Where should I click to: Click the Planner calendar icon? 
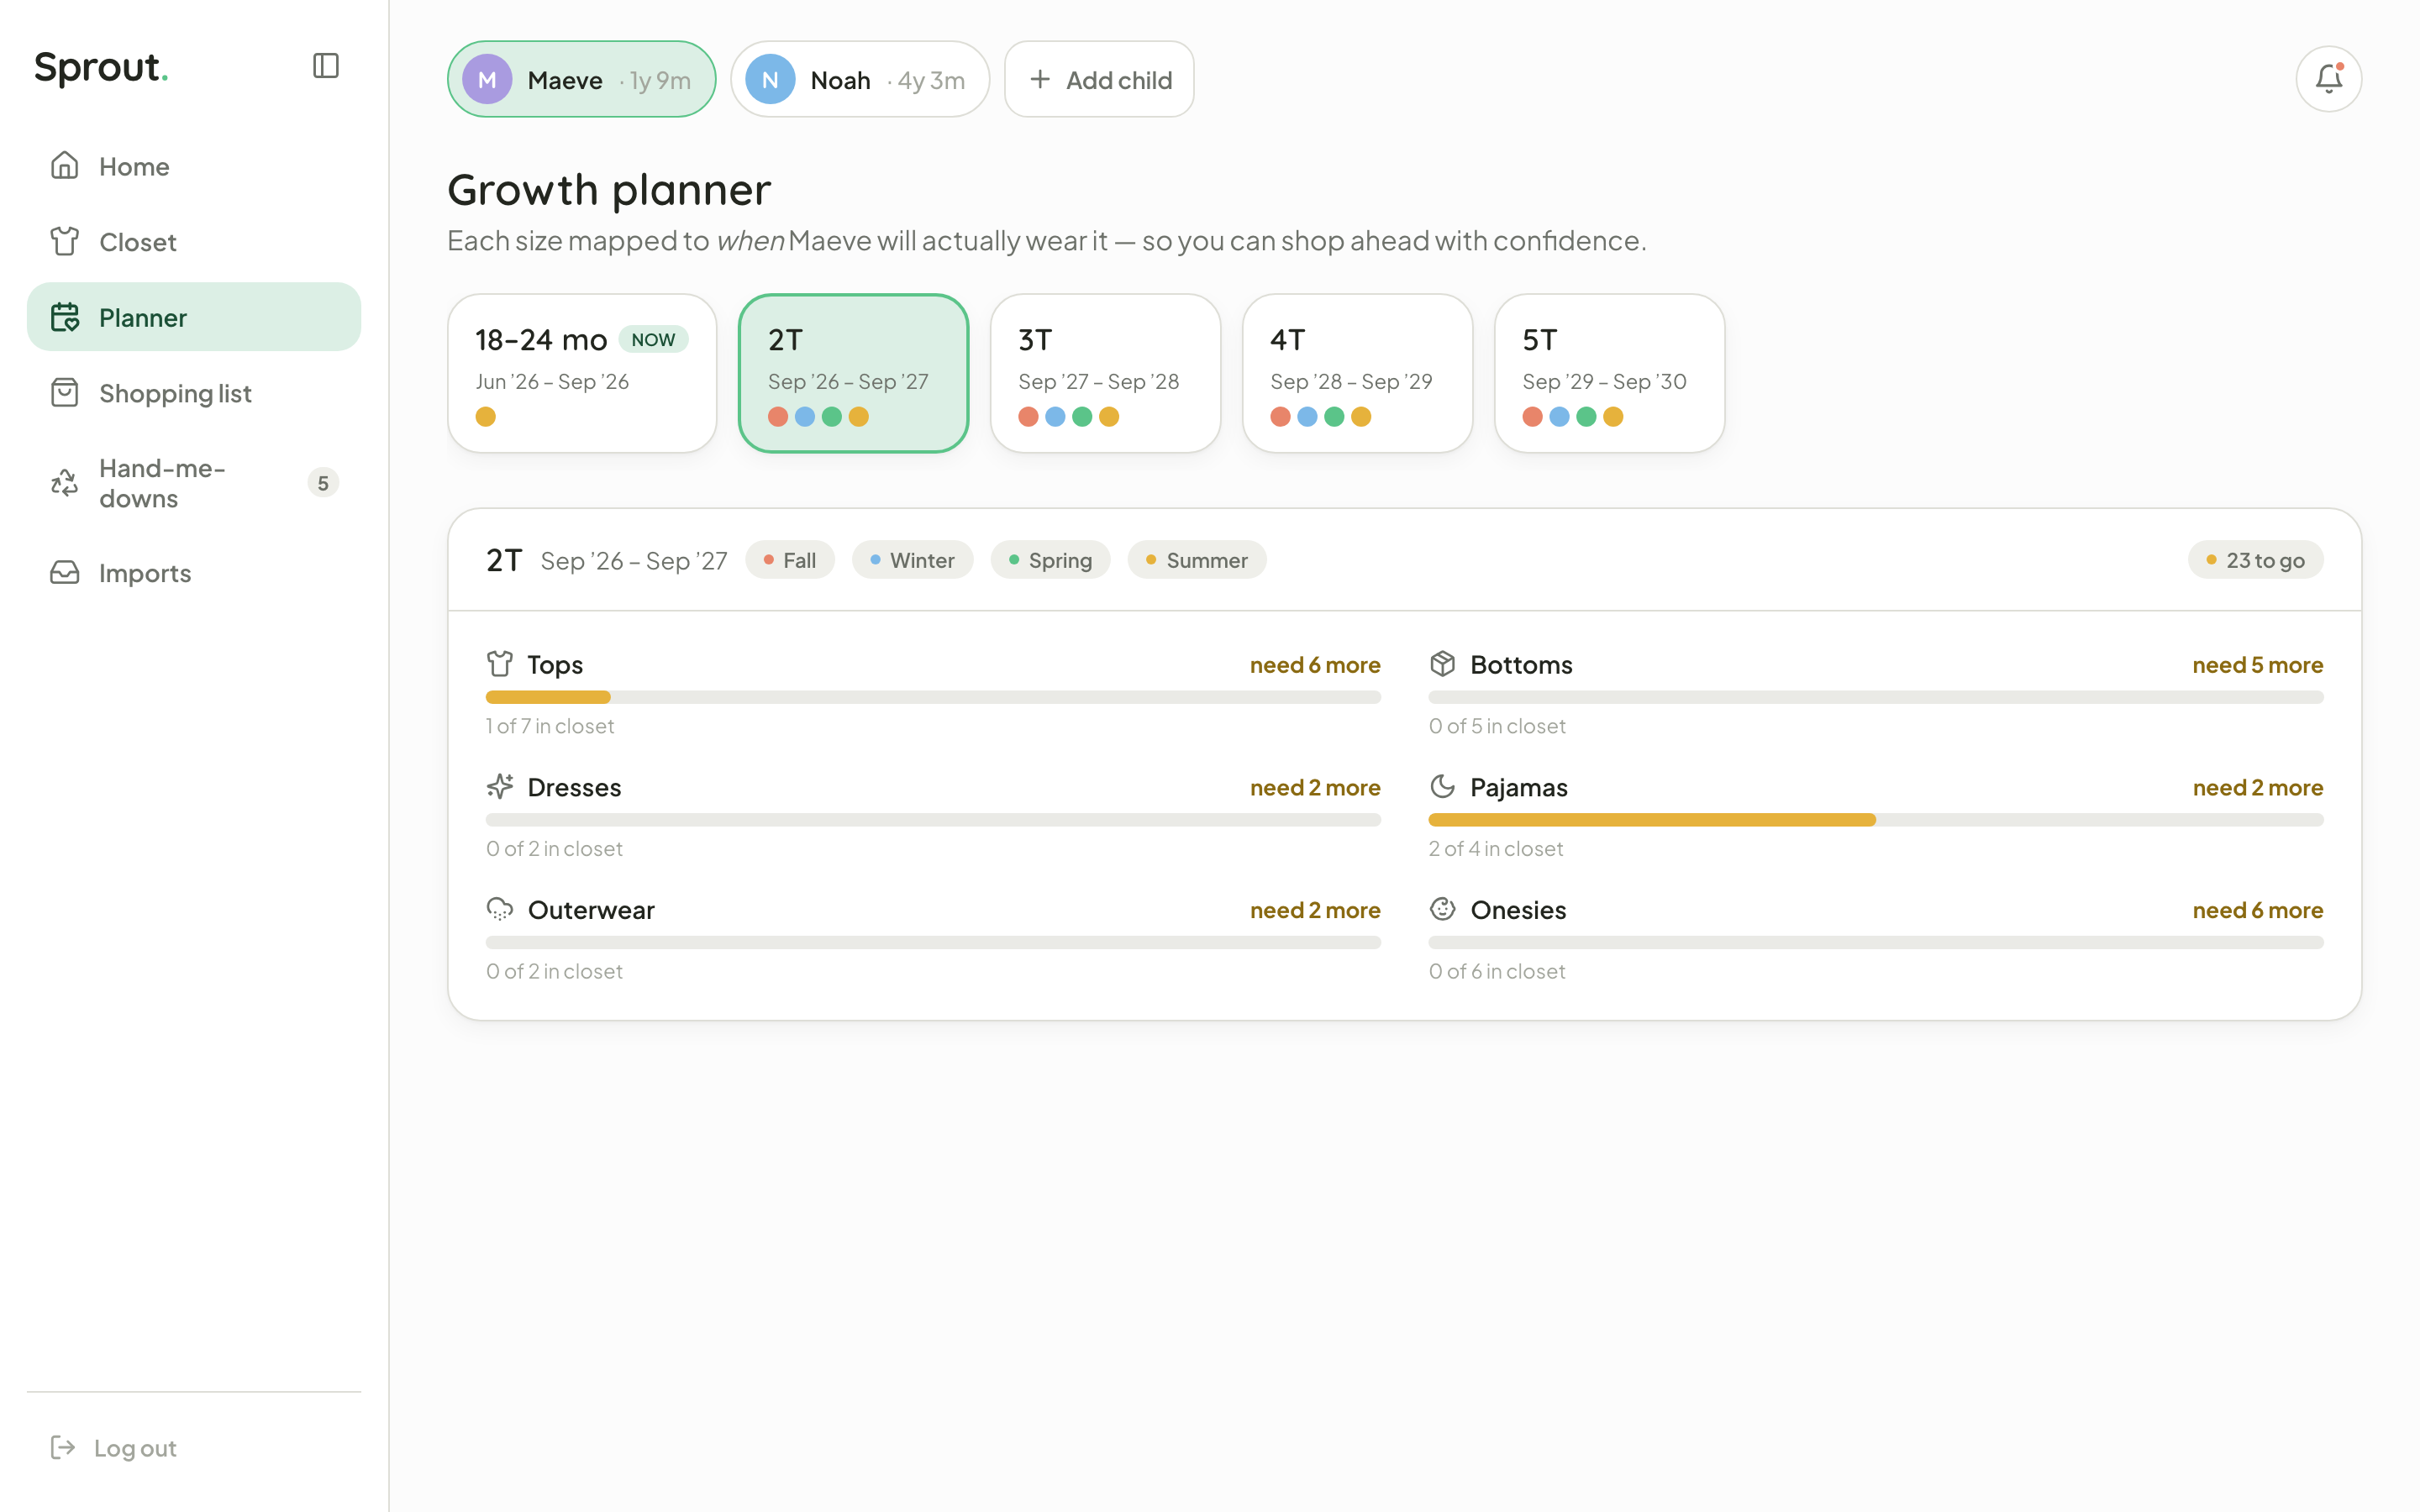click(x=65, y=317)
